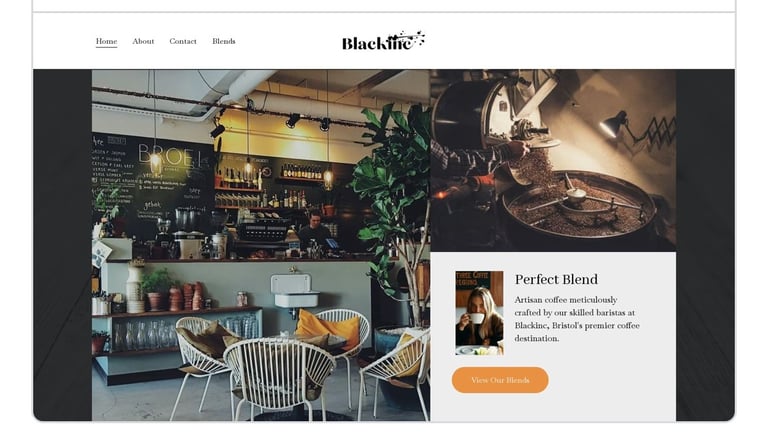
Task: Select the Blends navigation link
Action: [x=223, y=41]
